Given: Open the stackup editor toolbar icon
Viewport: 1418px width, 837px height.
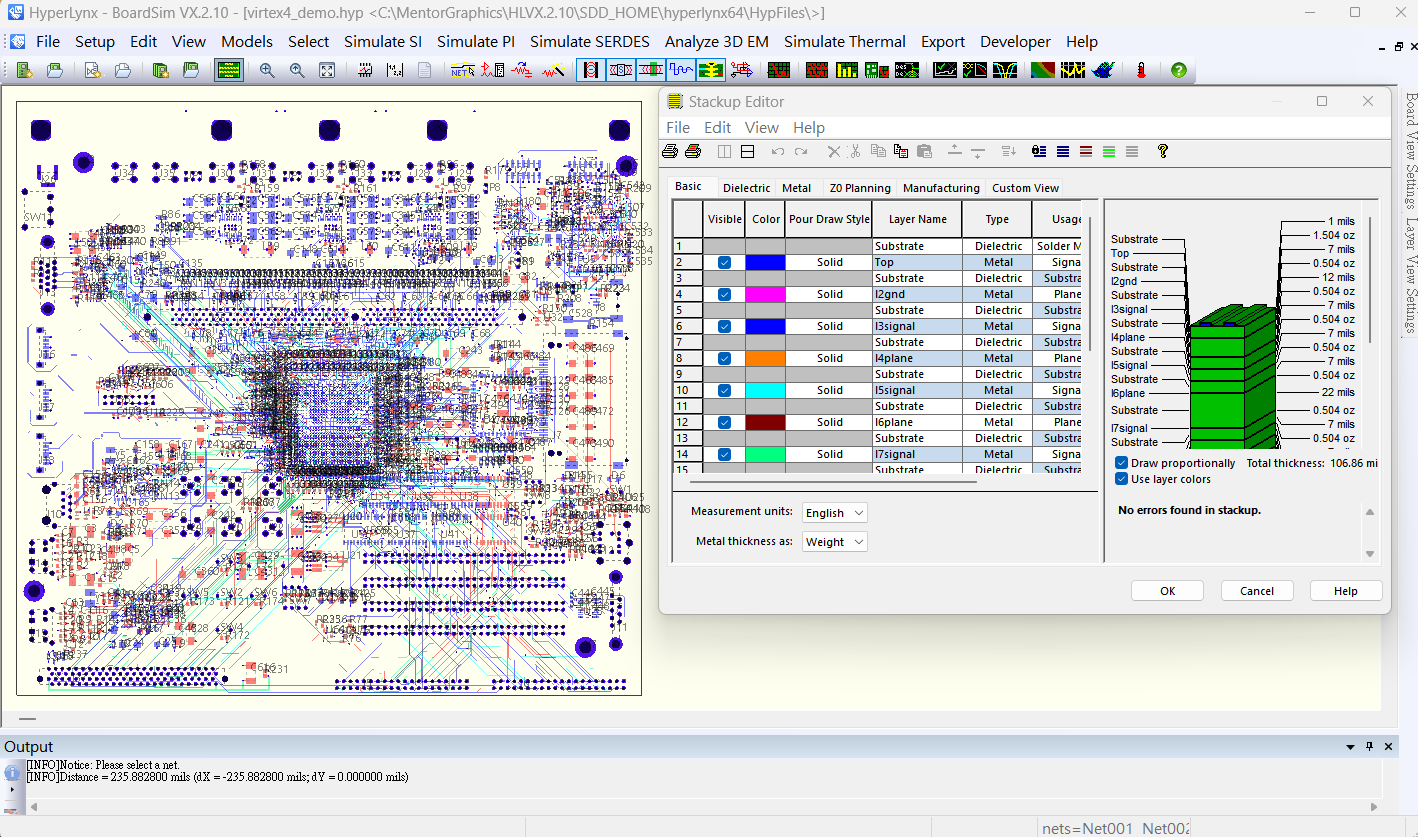Looking at the screenshot, I should [x=229, y=70].
